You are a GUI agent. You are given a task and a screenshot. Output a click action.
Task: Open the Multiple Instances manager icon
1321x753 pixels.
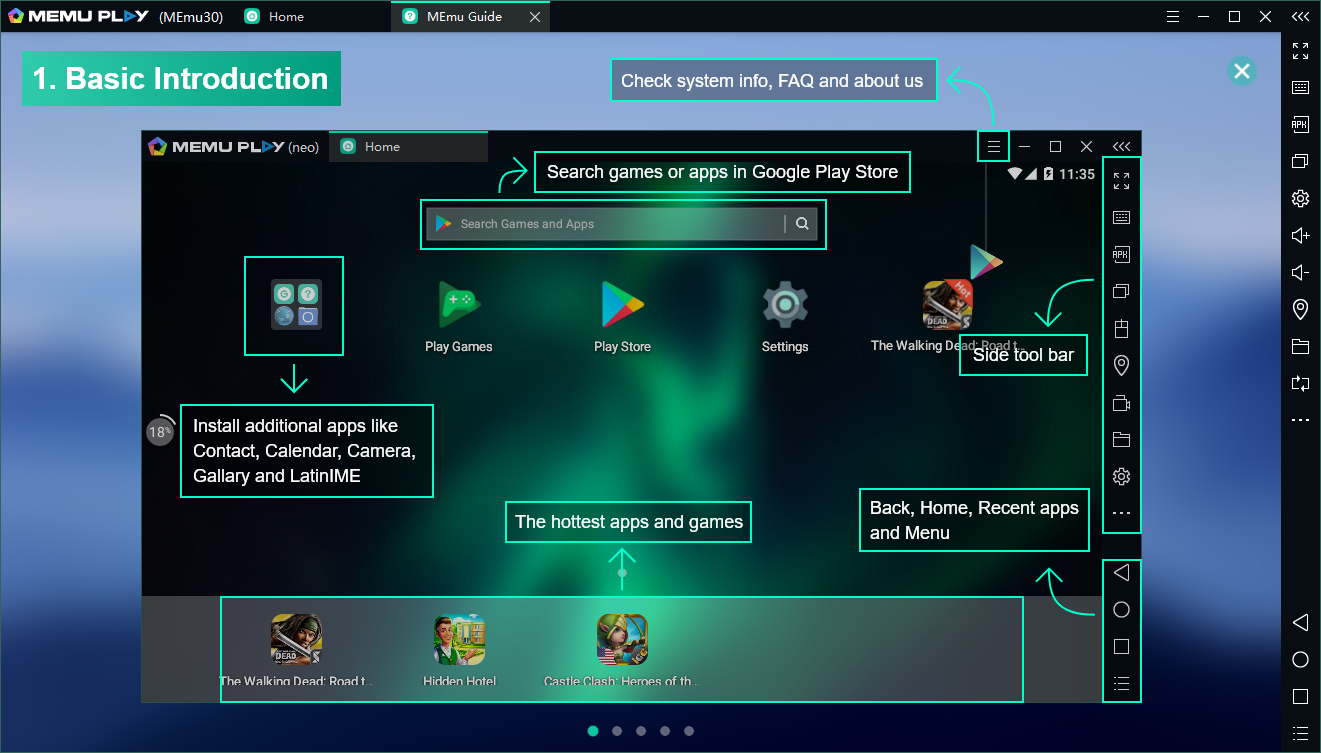1300,161
